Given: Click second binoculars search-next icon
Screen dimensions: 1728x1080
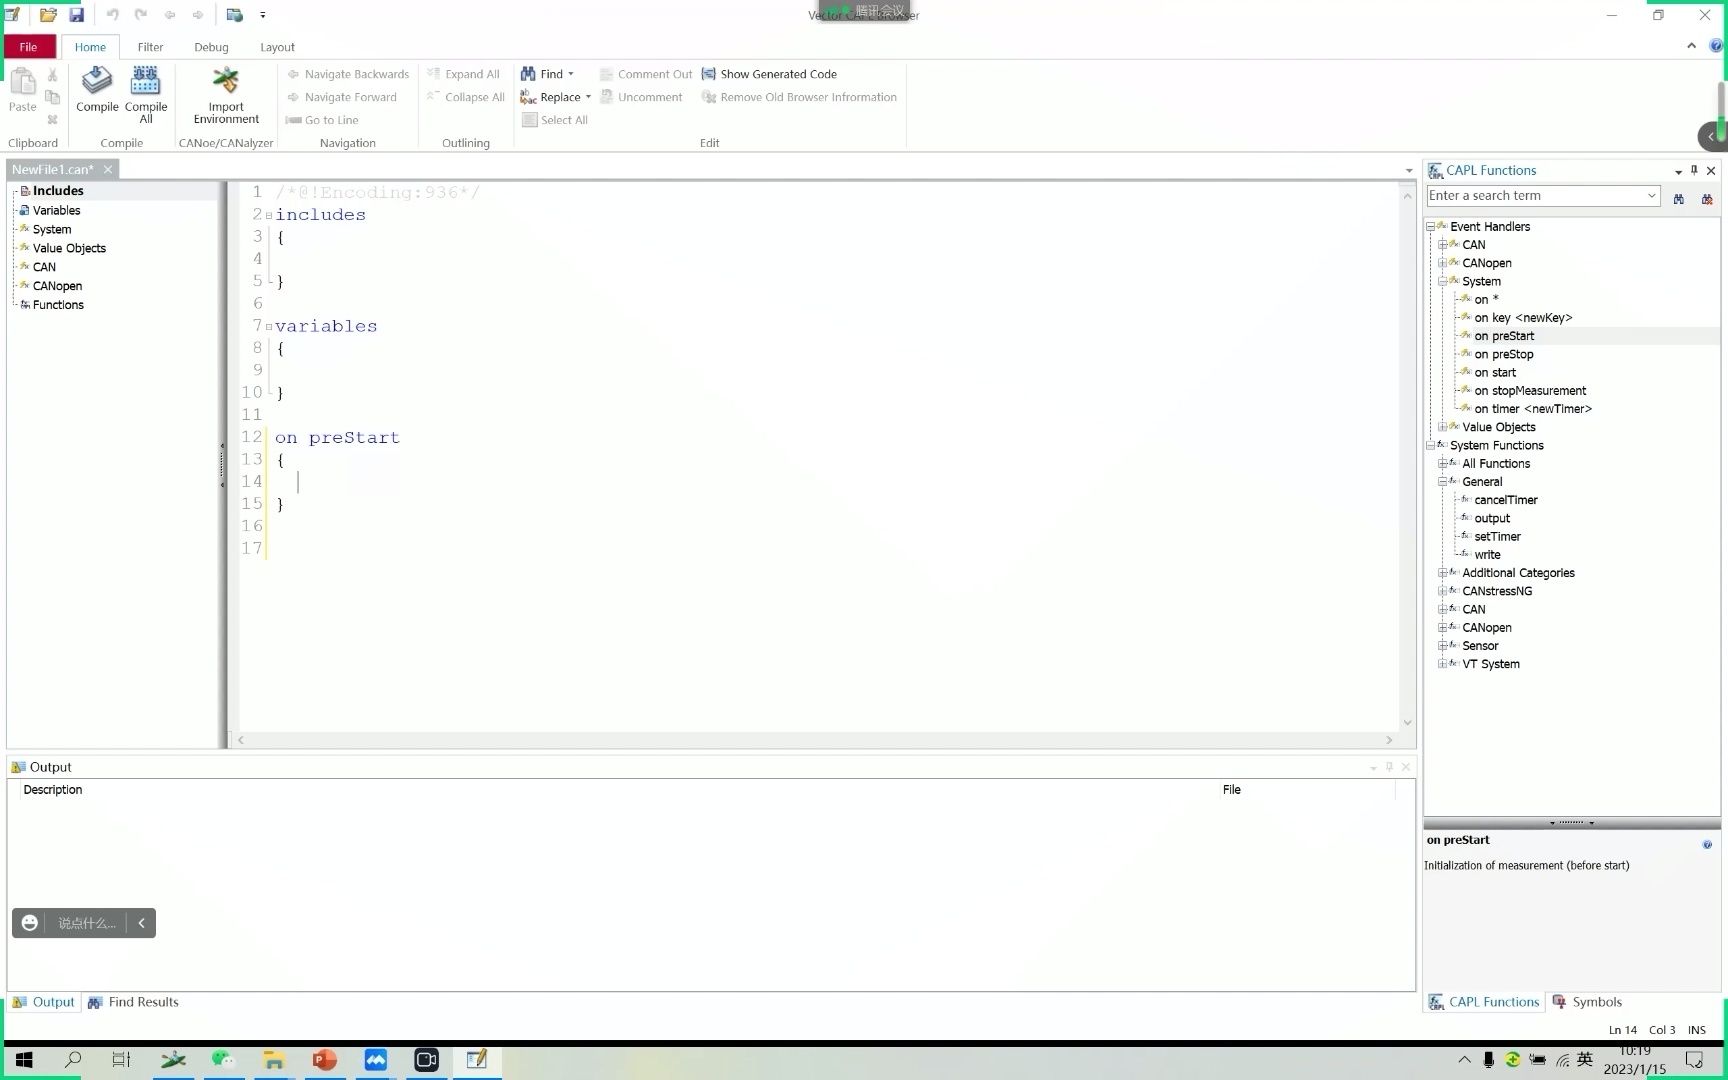Looking at the screenshot, I should (x=1707, y=198).
